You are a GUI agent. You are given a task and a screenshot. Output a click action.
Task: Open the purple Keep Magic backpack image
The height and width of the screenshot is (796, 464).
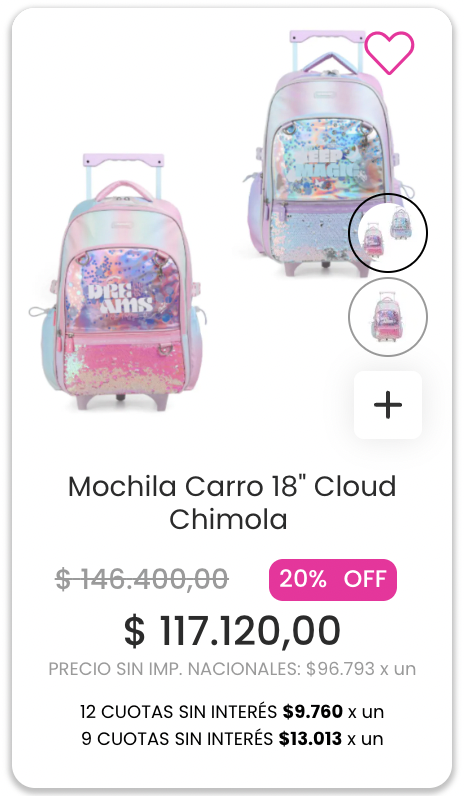[x=325, y=152]
